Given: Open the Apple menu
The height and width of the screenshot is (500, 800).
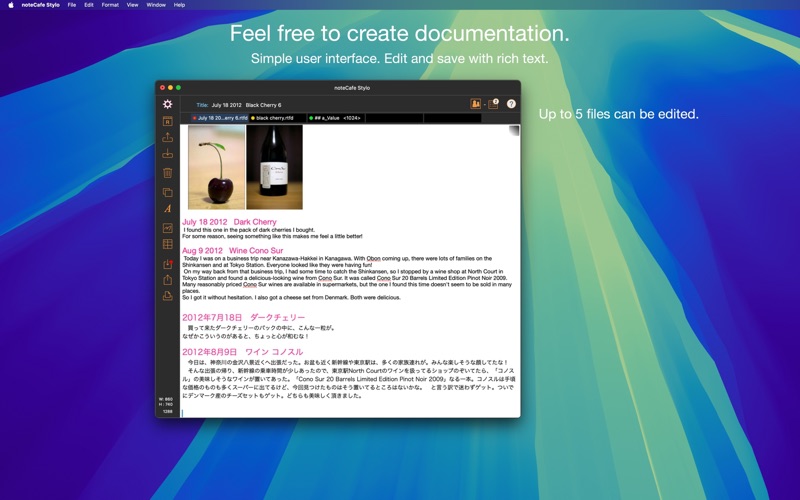Looking at the screenshot, I should pos(11,5).
